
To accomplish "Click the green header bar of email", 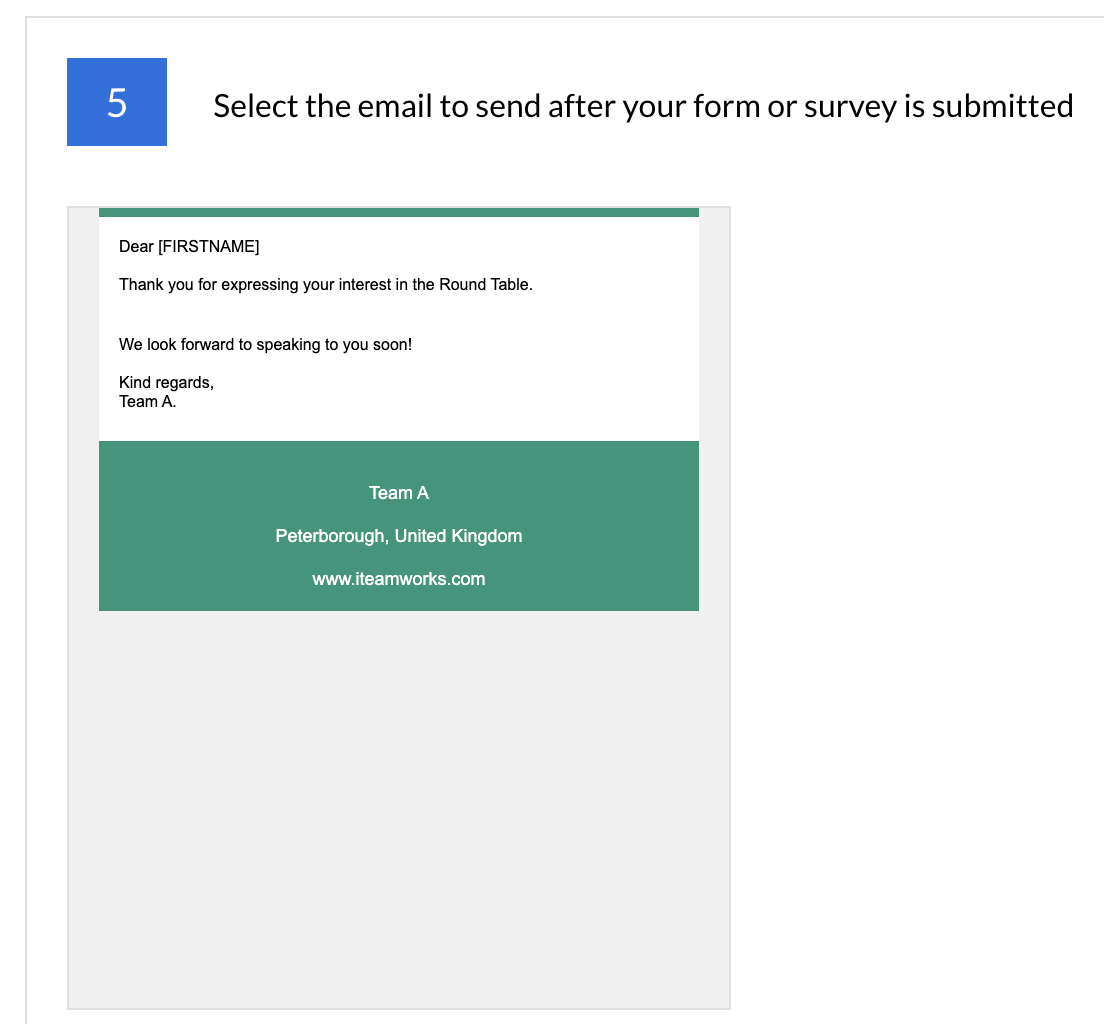I will pos(398,212).
